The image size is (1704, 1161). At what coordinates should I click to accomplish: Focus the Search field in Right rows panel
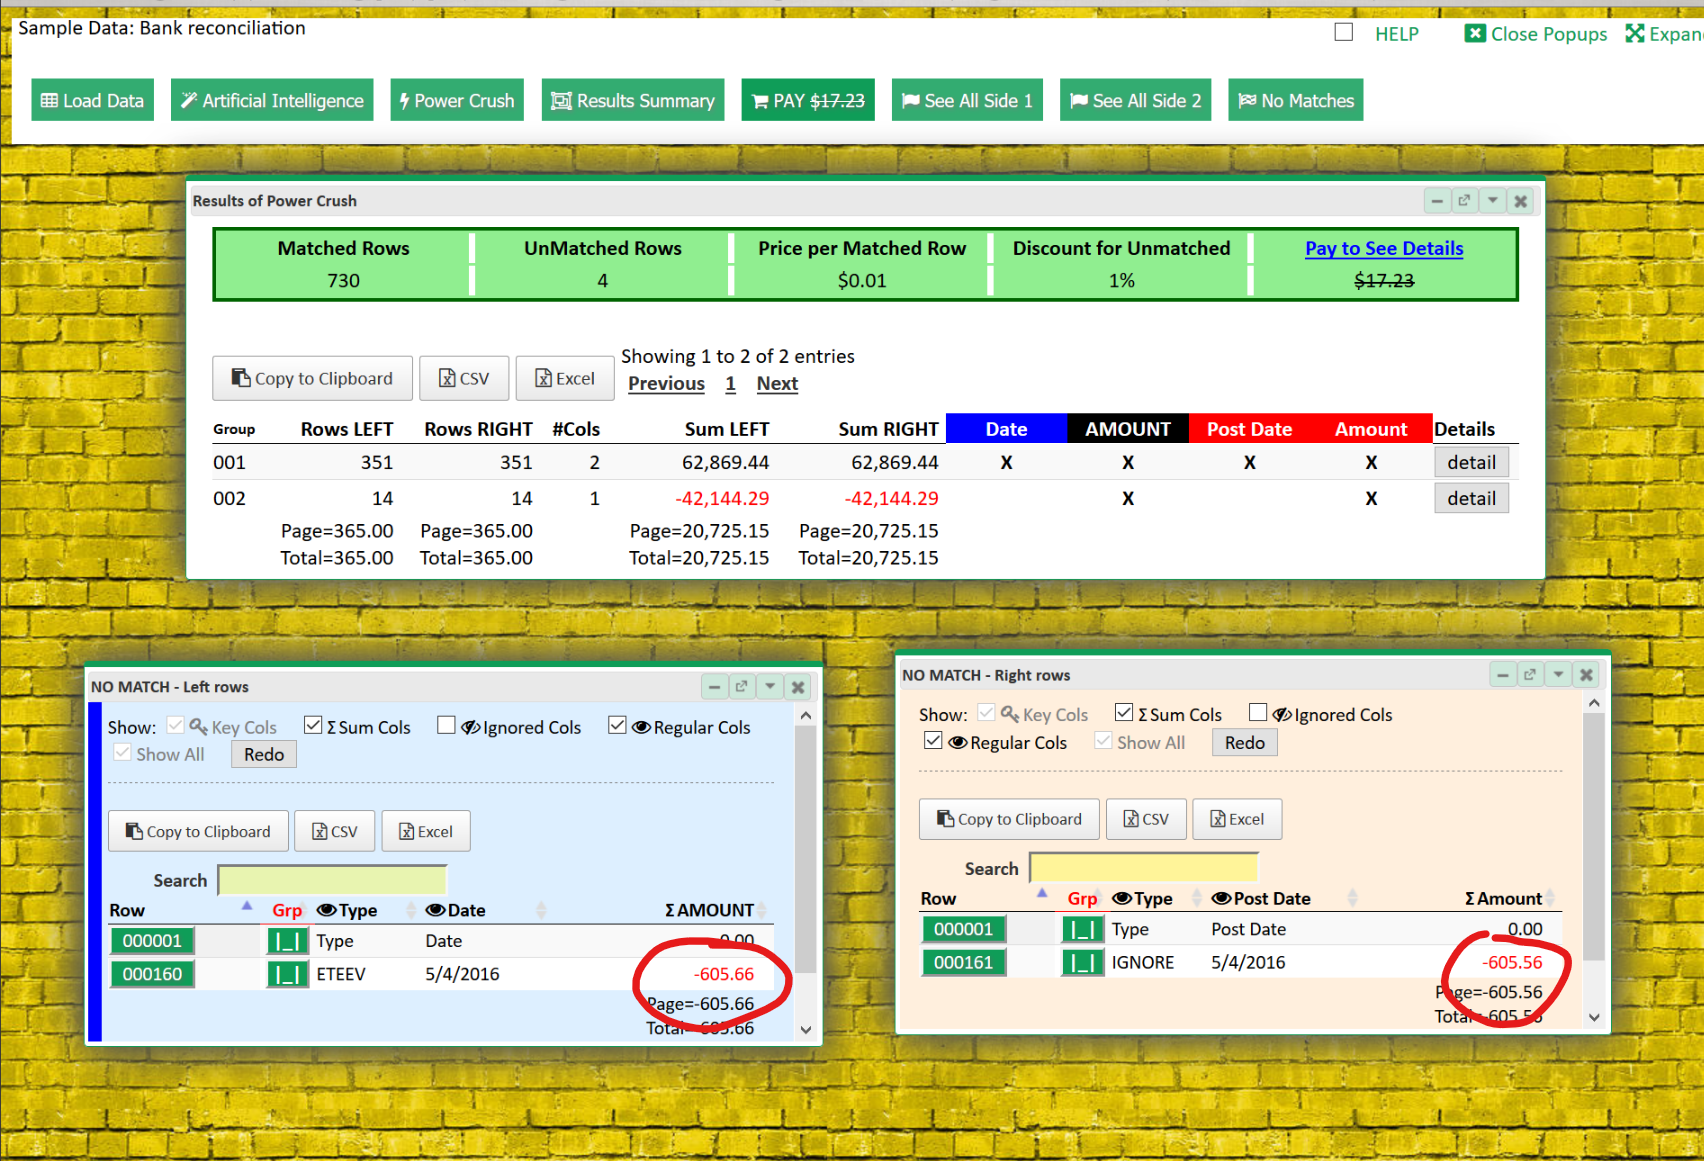coord(1143,868)
